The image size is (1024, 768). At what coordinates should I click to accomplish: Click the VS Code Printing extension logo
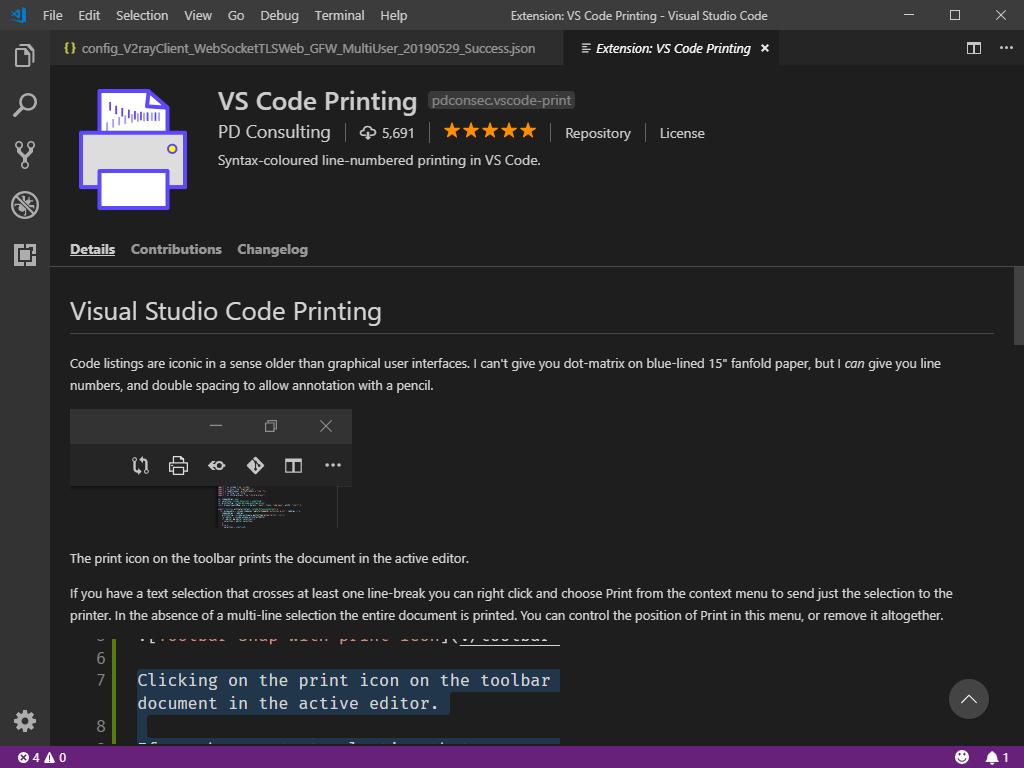coord(133,149)
